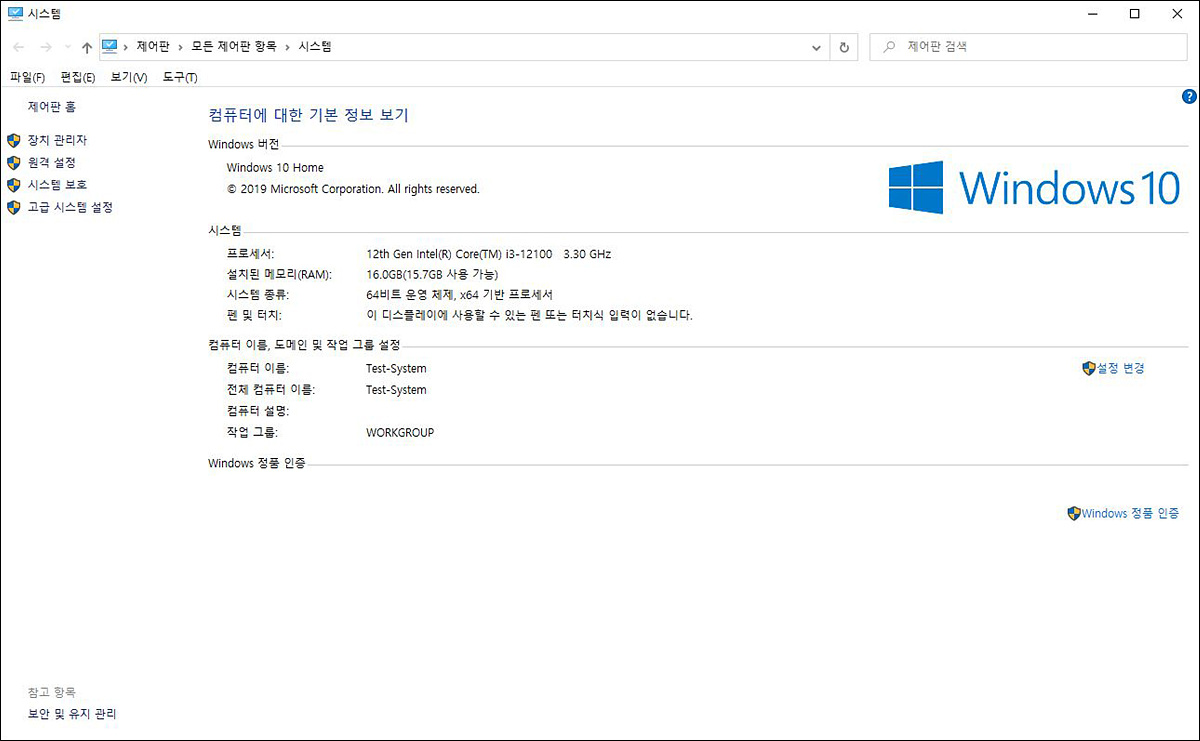Click the magnifier icon in the search box
1200x741 pixels.
[889, 46]
